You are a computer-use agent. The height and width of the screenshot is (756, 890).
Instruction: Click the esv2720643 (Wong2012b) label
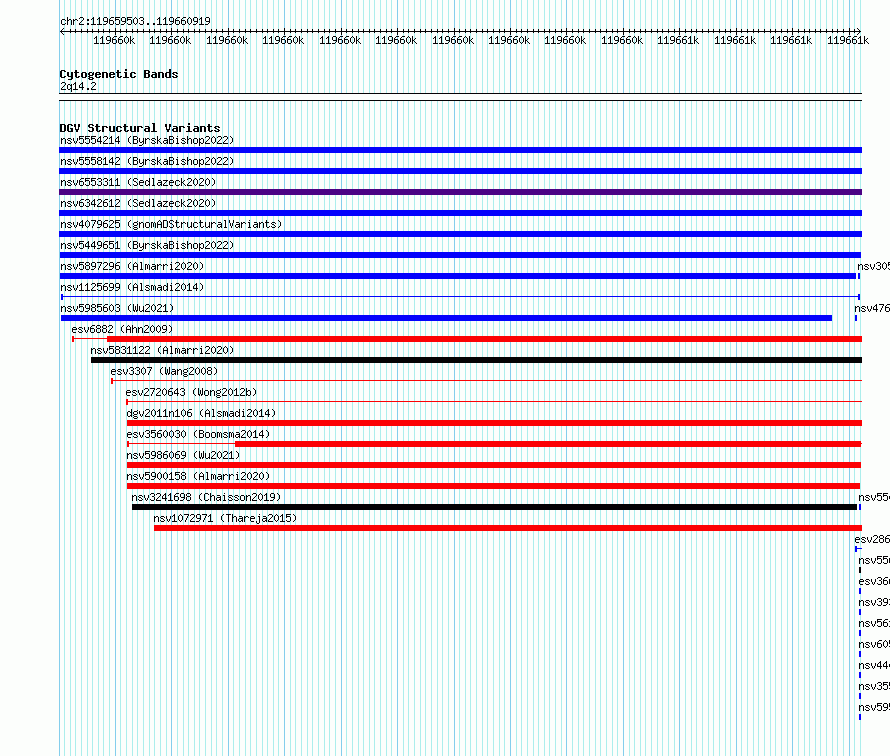191,392
